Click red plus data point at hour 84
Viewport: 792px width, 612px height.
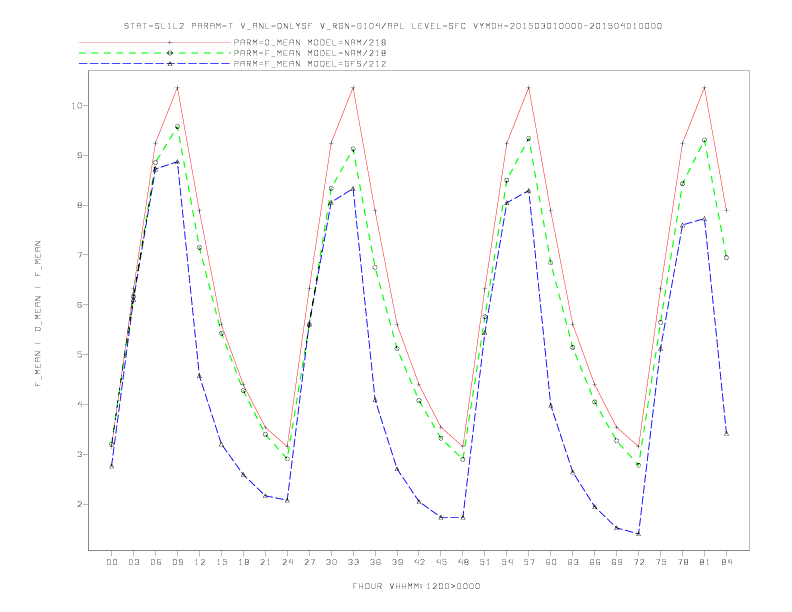(x=726, y=211)
